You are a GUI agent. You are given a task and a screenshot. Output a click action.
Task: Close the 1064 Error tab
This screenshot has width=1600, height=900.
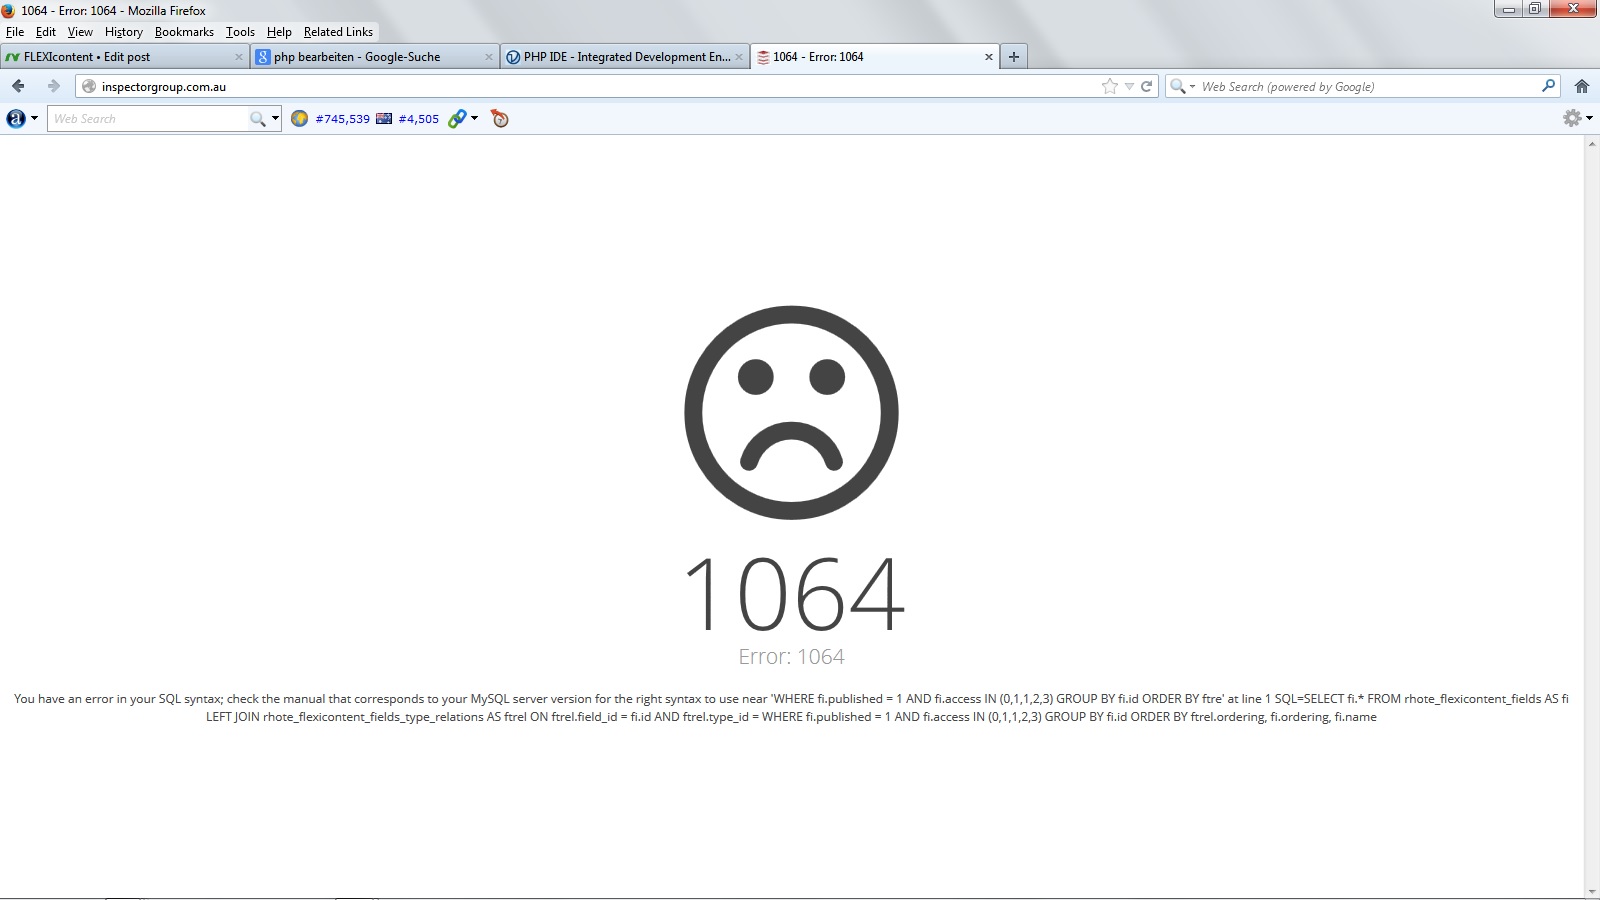989,57
